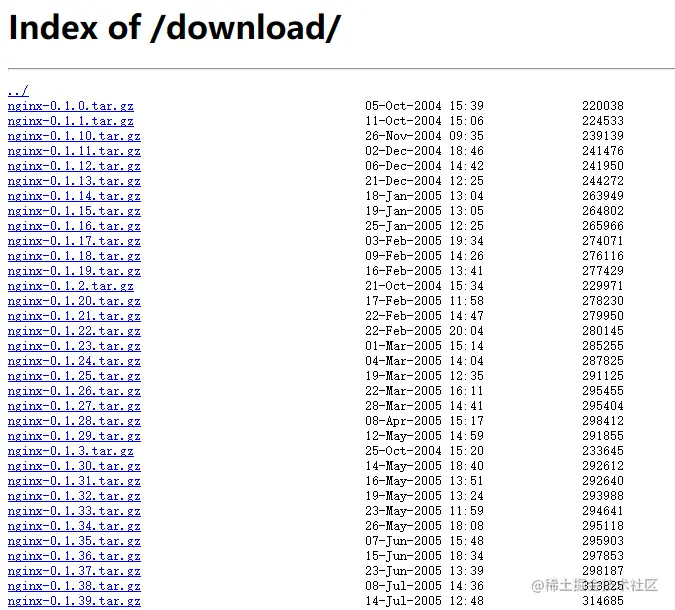675x610 pixels.
Task: Select the nginx-0.1.12.tar.gz file link
Action: point(74,166)
